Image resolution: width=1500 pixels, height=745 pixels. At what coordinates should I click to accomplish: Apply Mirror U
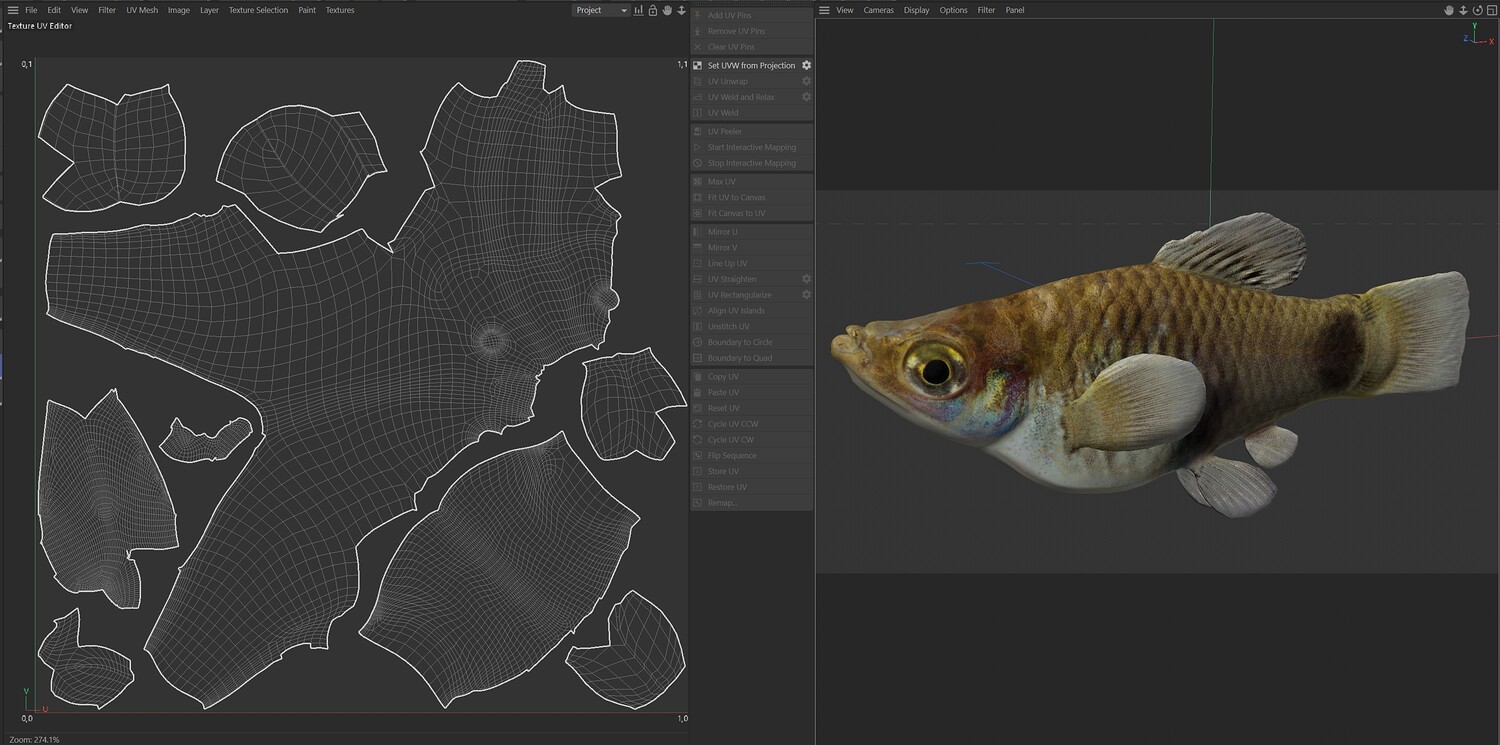click(751, 231)
